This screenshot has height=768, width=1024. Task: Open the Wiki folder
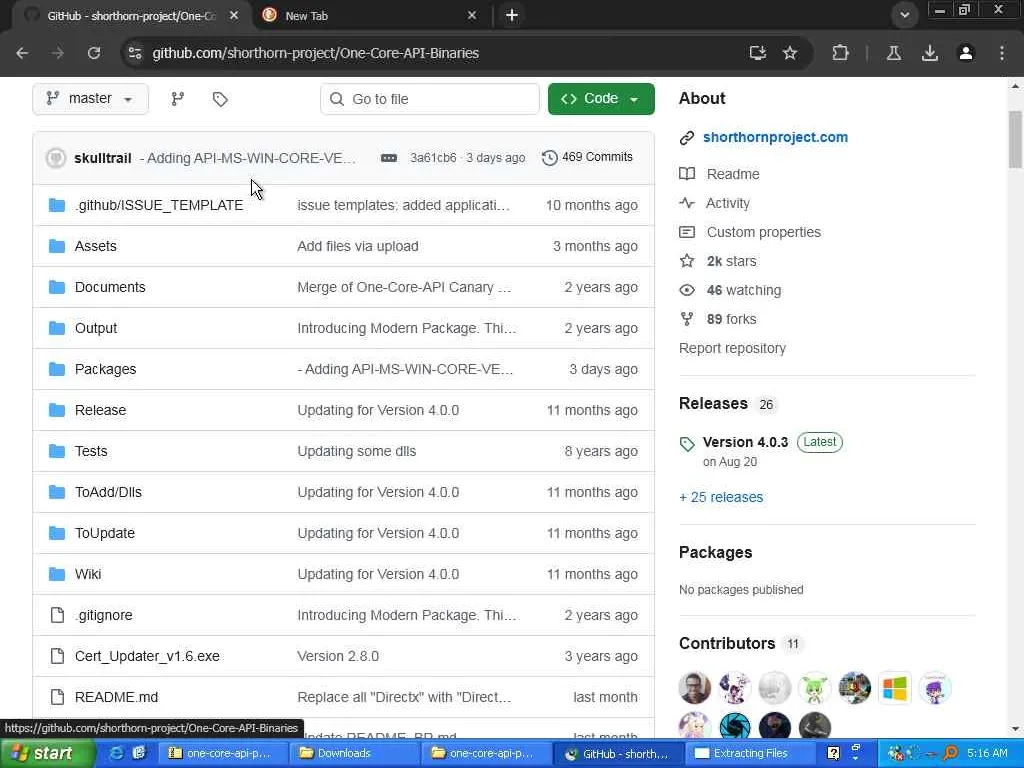click(x=88, y=575)
